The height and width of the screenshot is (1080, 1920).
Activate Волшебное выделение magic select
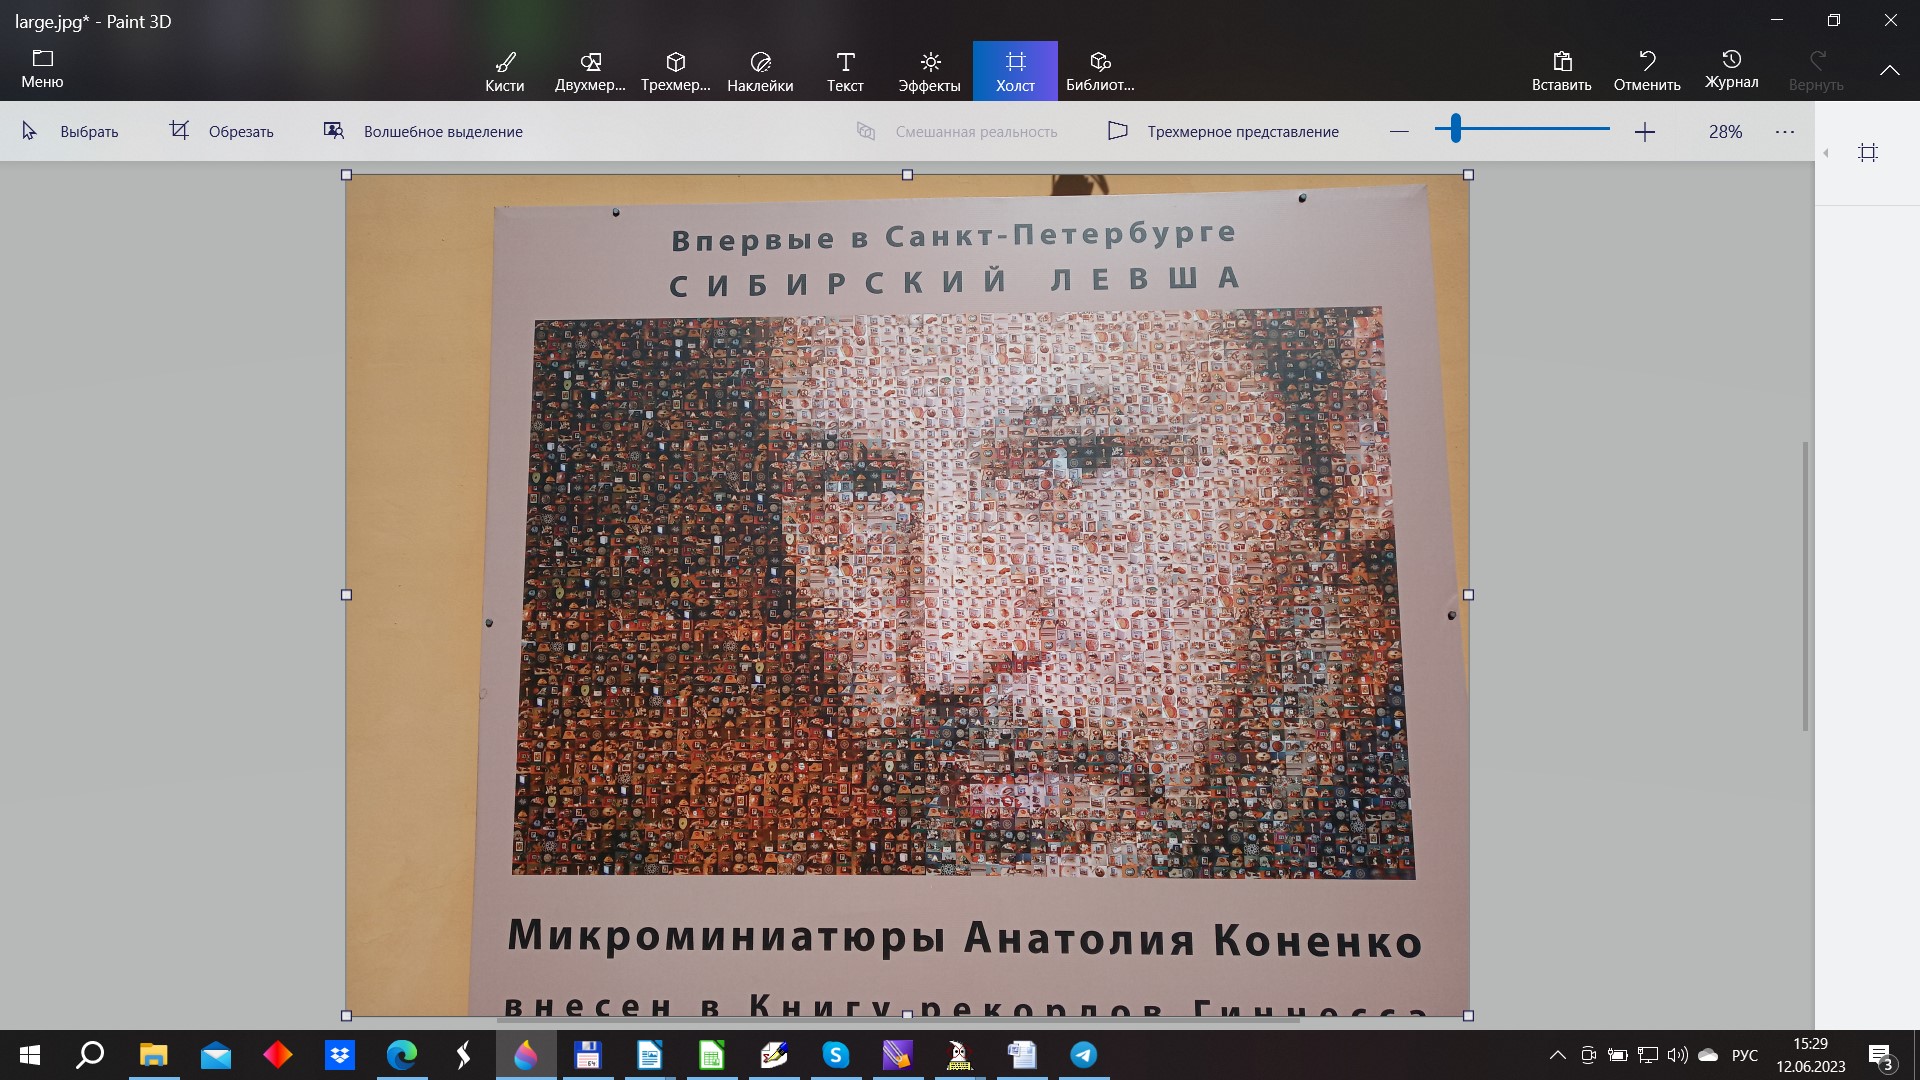coord(423,131)
